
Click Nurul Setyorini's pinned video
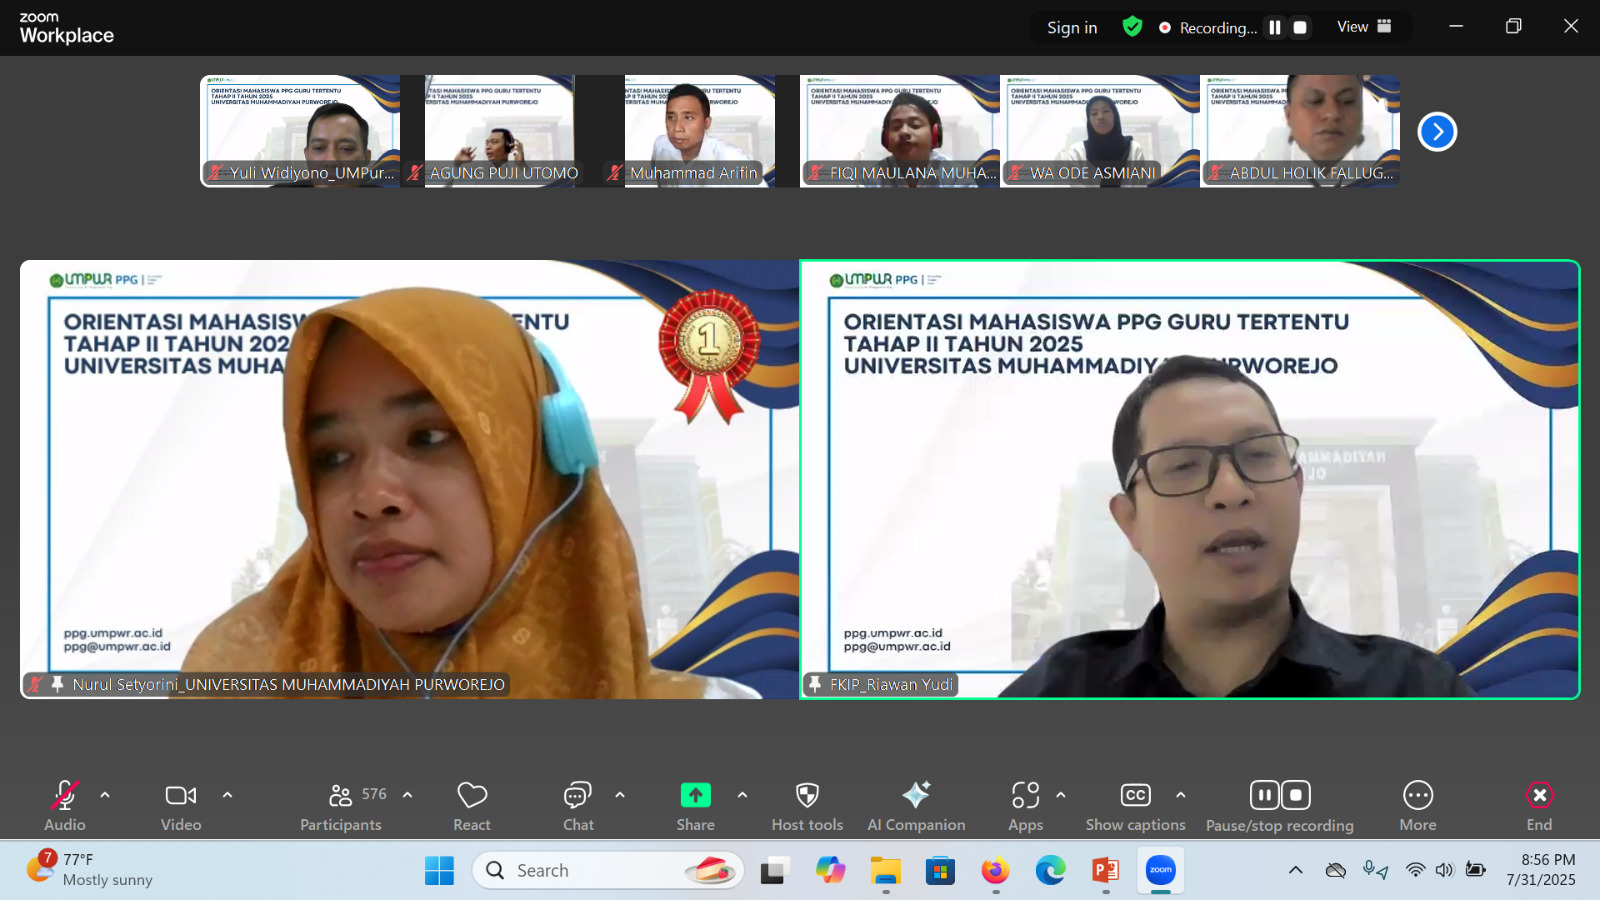pos(409,479)
